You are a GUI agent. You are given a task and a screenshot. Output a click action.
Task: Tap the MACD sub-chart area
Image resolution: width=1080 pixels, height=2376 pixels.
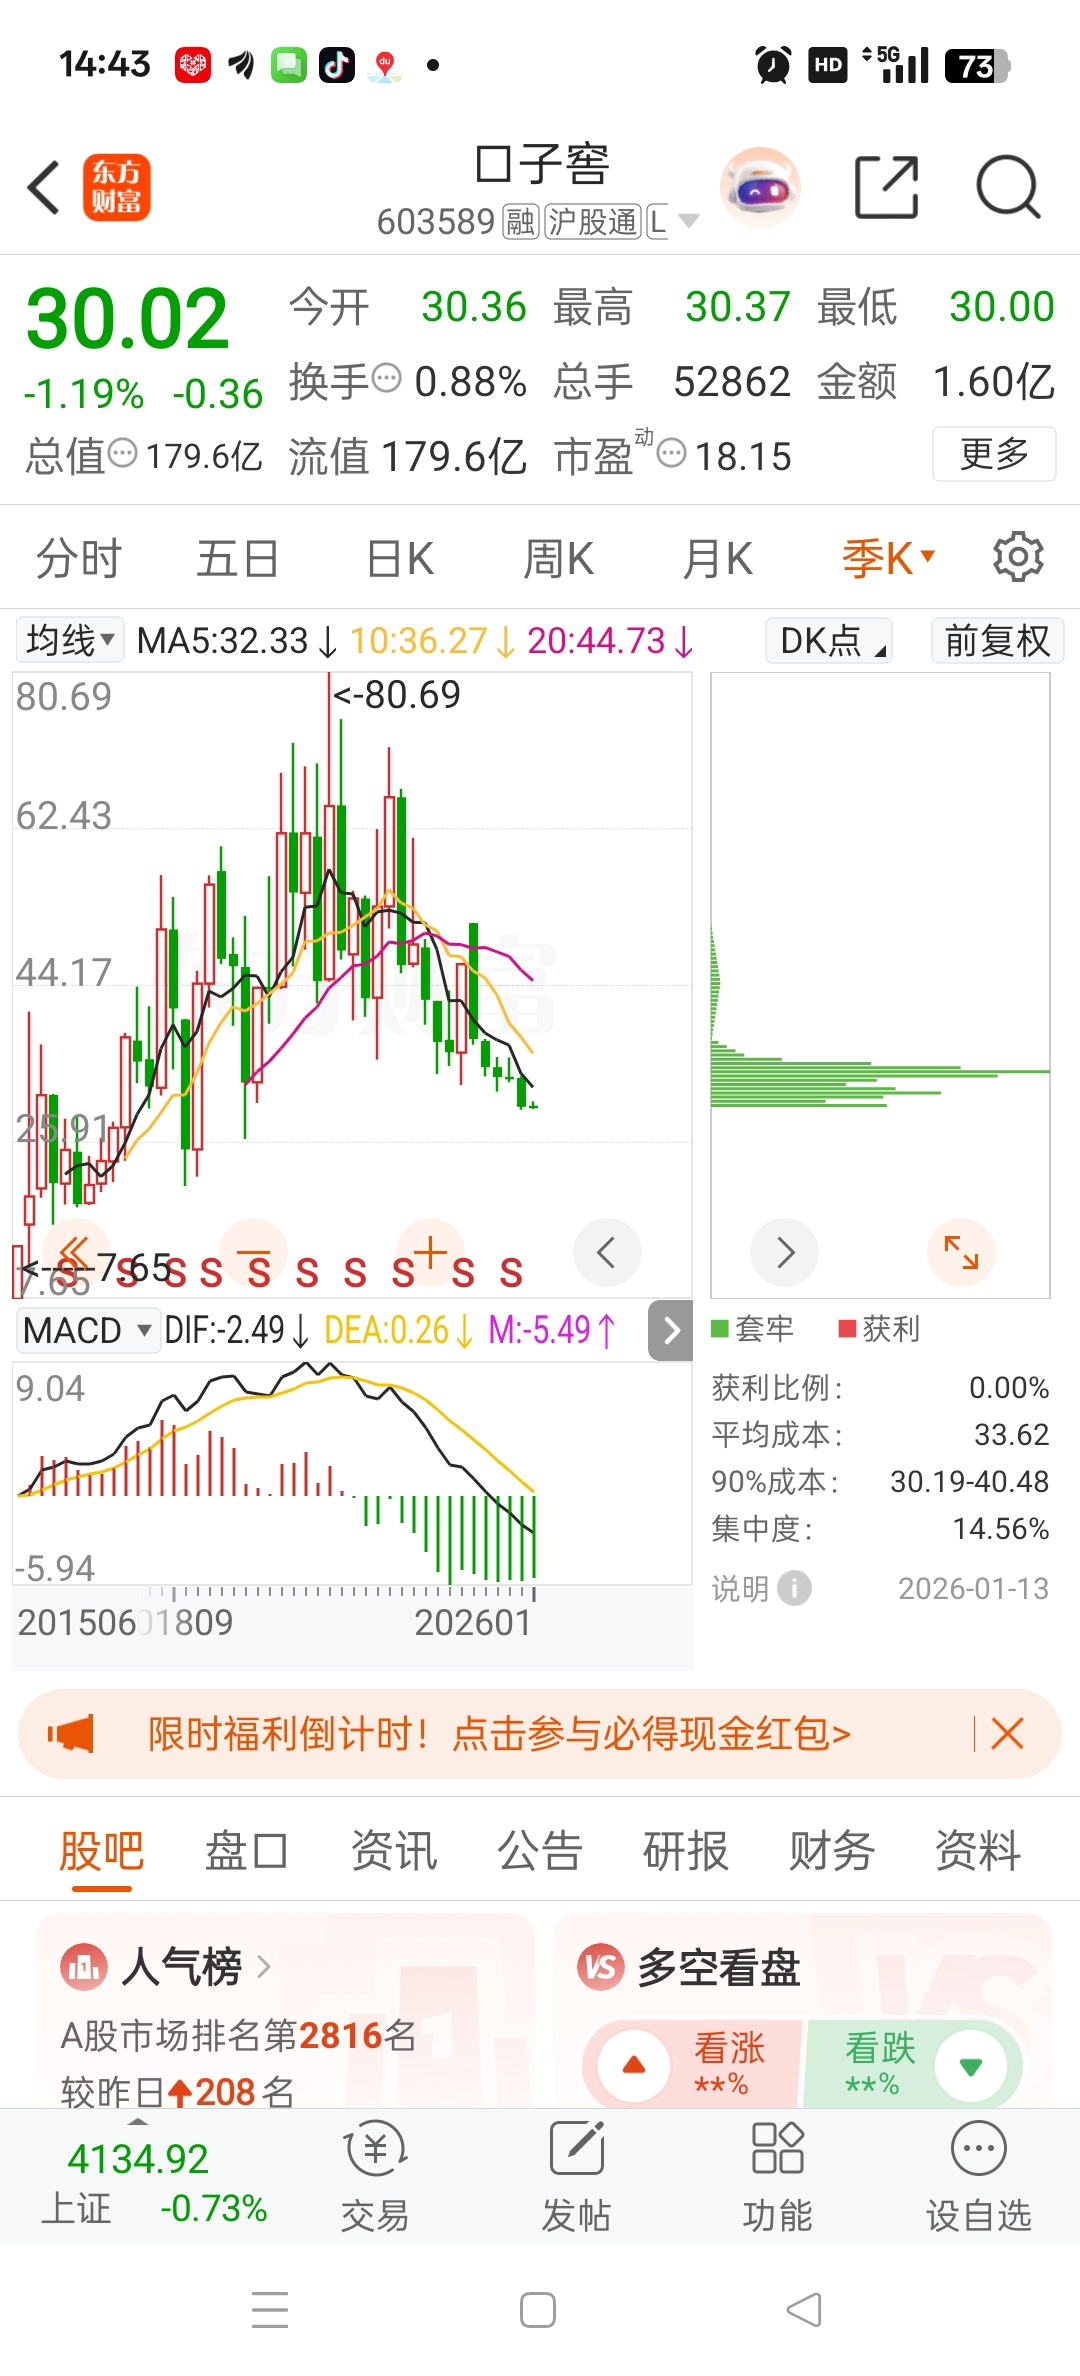tap(352, 1472)
